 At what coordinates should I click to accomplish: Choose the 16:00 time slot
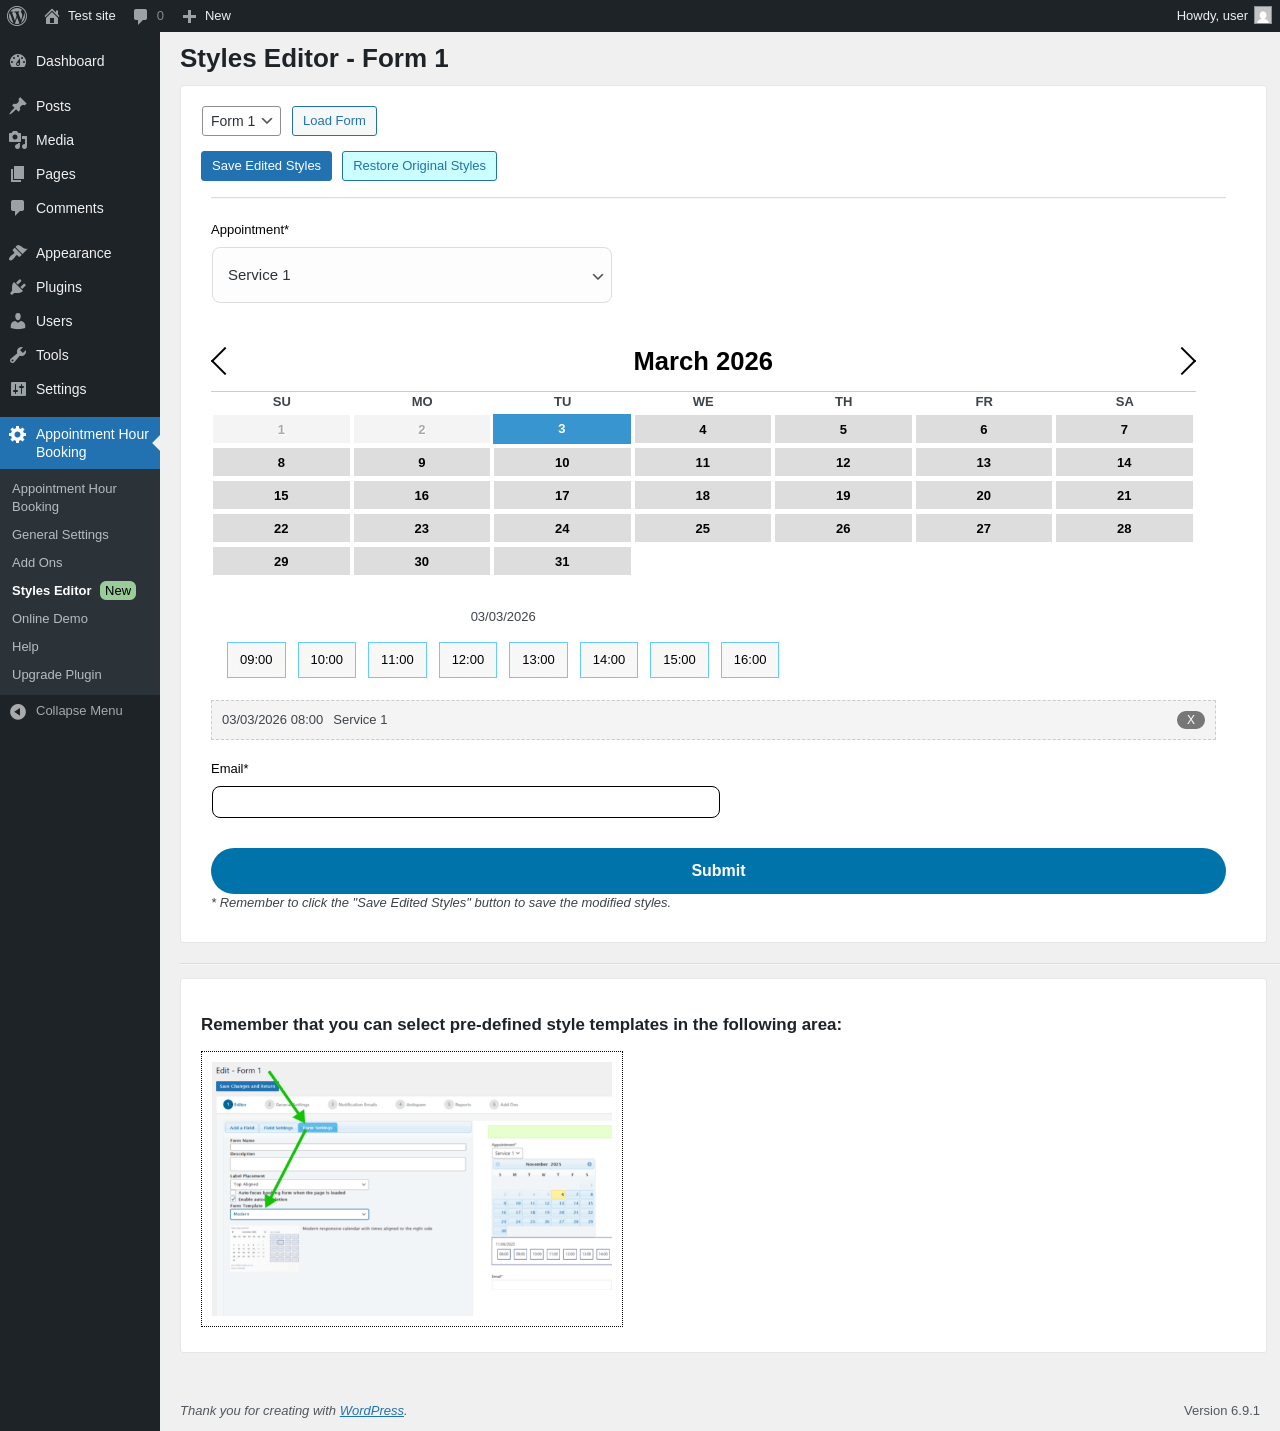click(x=750, y=660)
